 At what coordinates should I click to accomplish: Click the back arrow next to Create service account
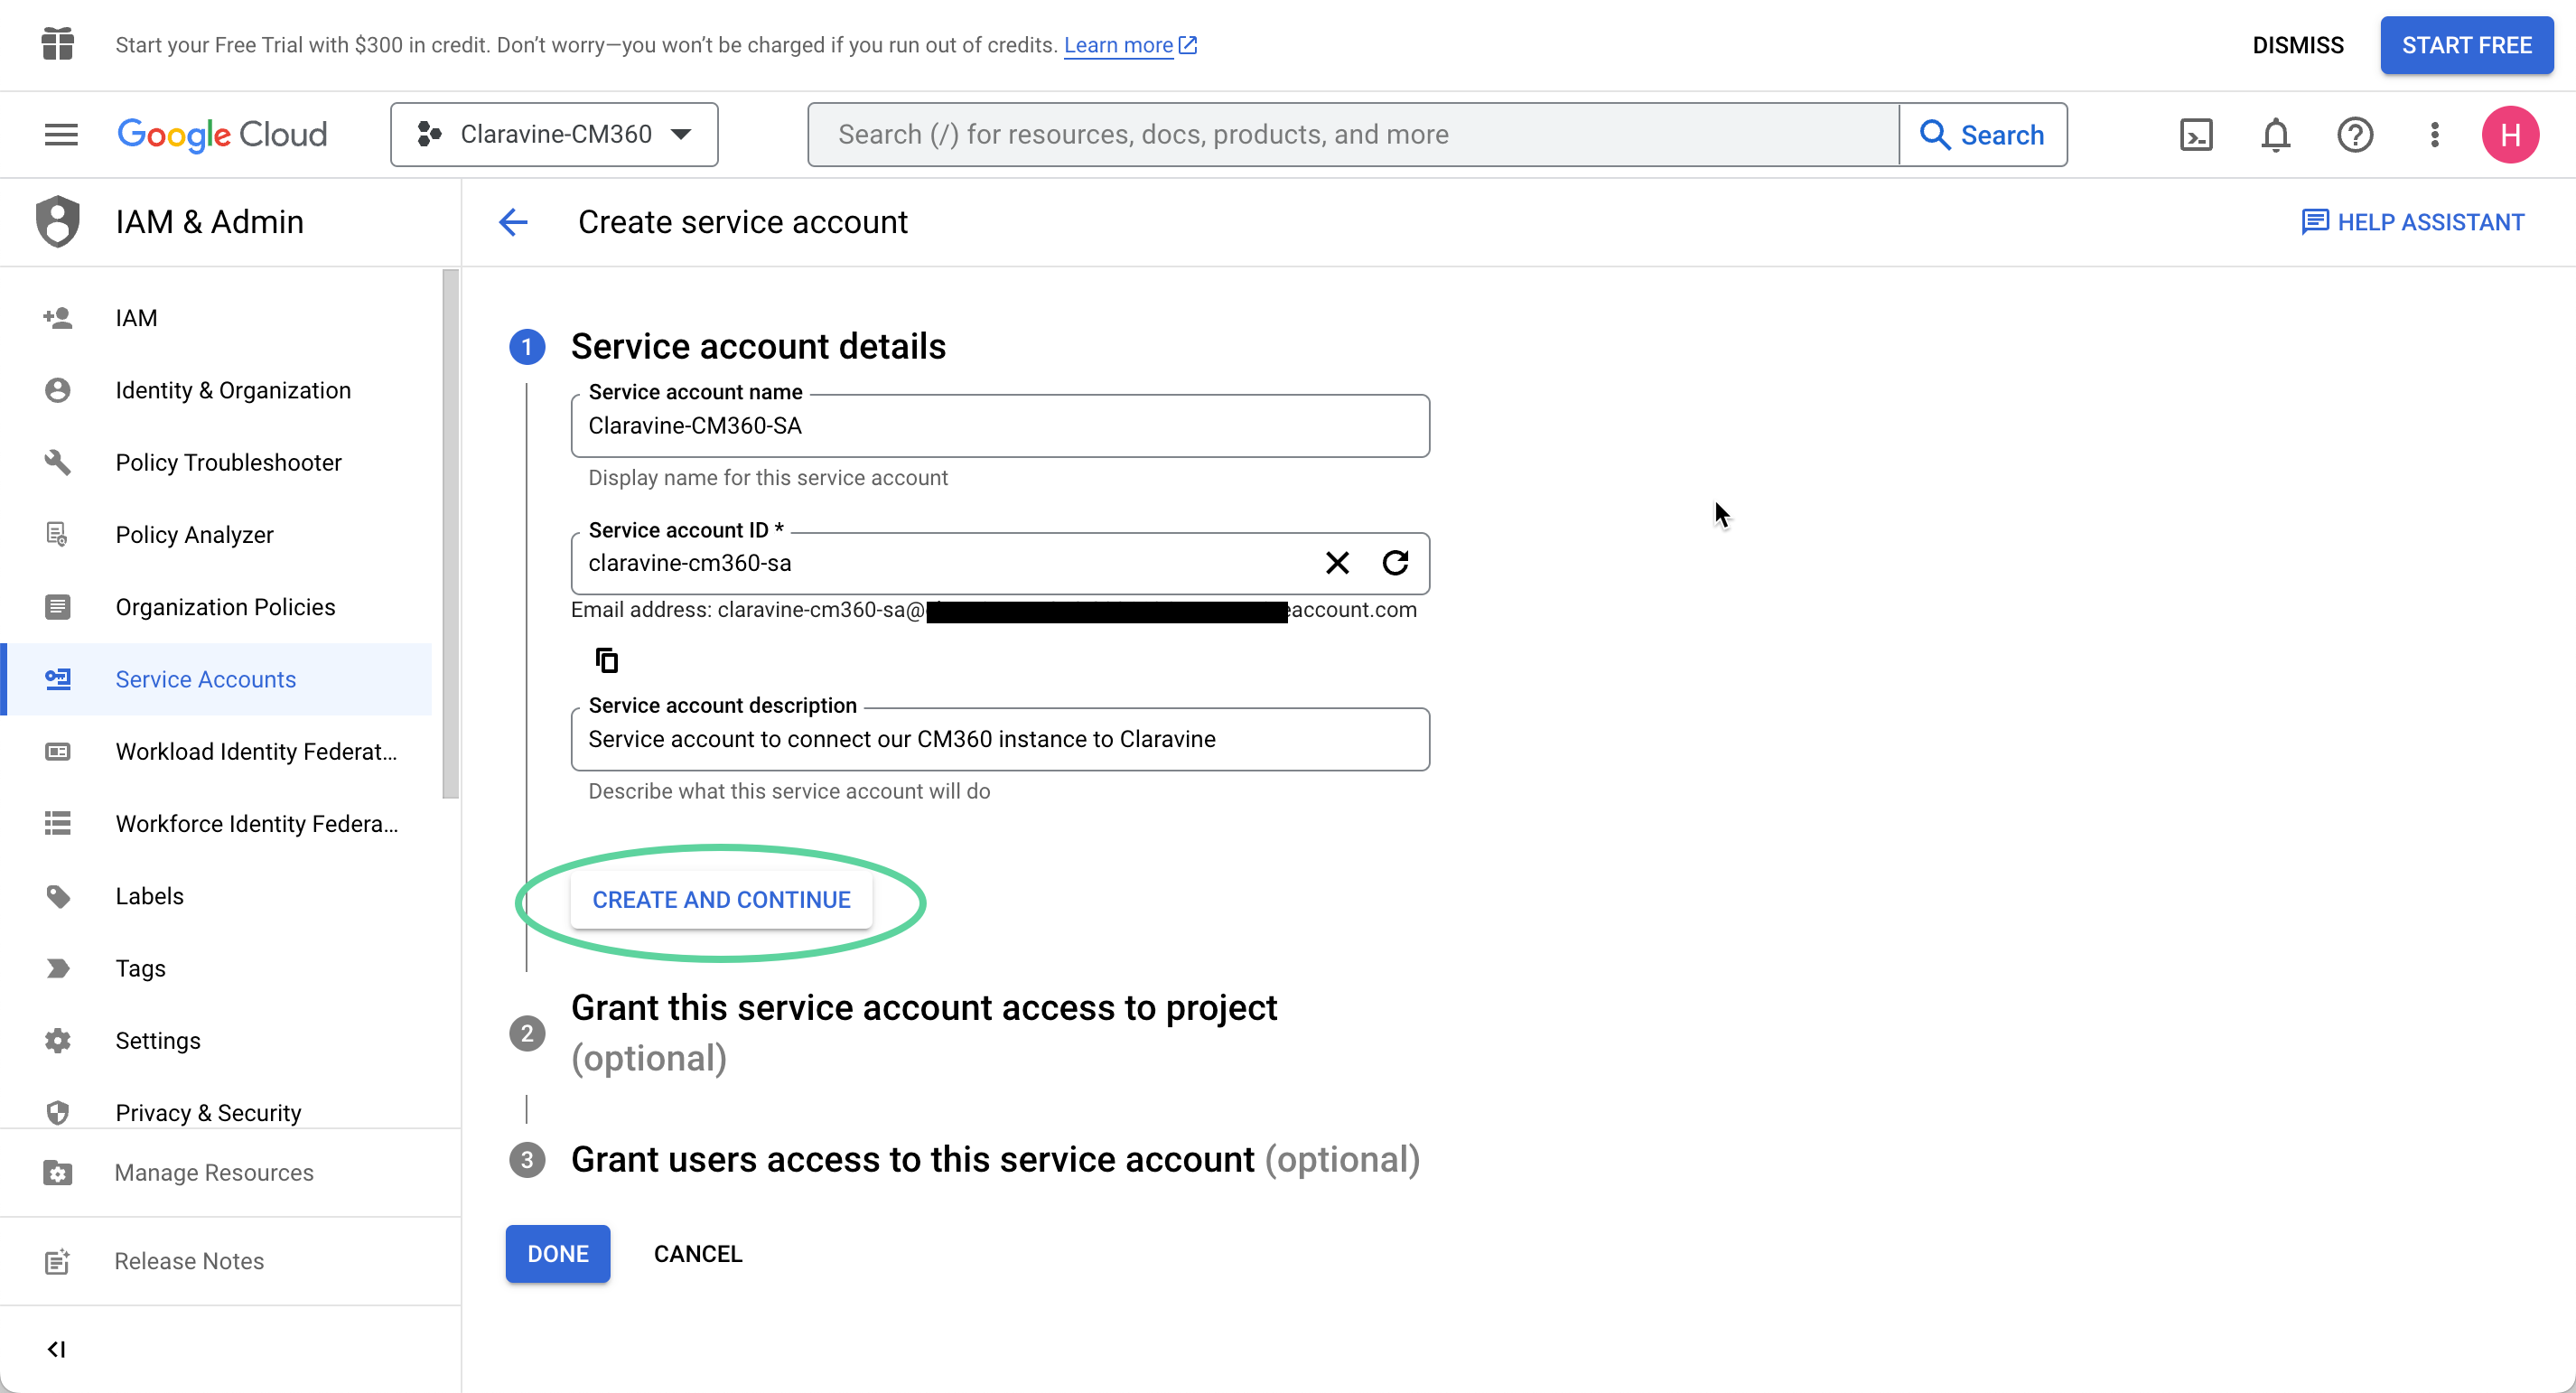(513, 221)
